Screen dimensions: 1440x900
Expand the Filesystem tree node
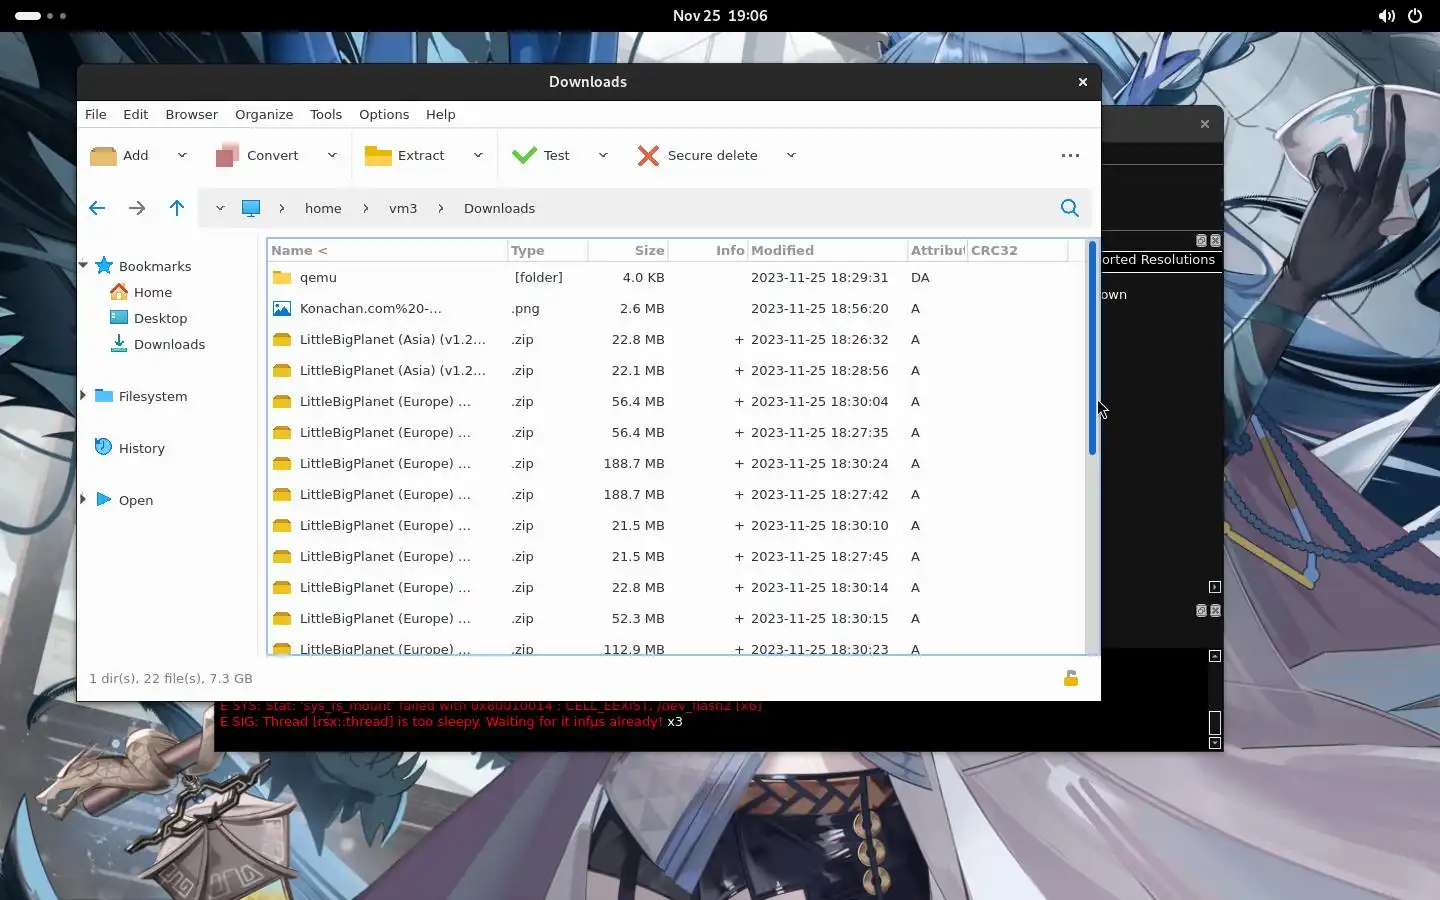(x=83, y=396)
